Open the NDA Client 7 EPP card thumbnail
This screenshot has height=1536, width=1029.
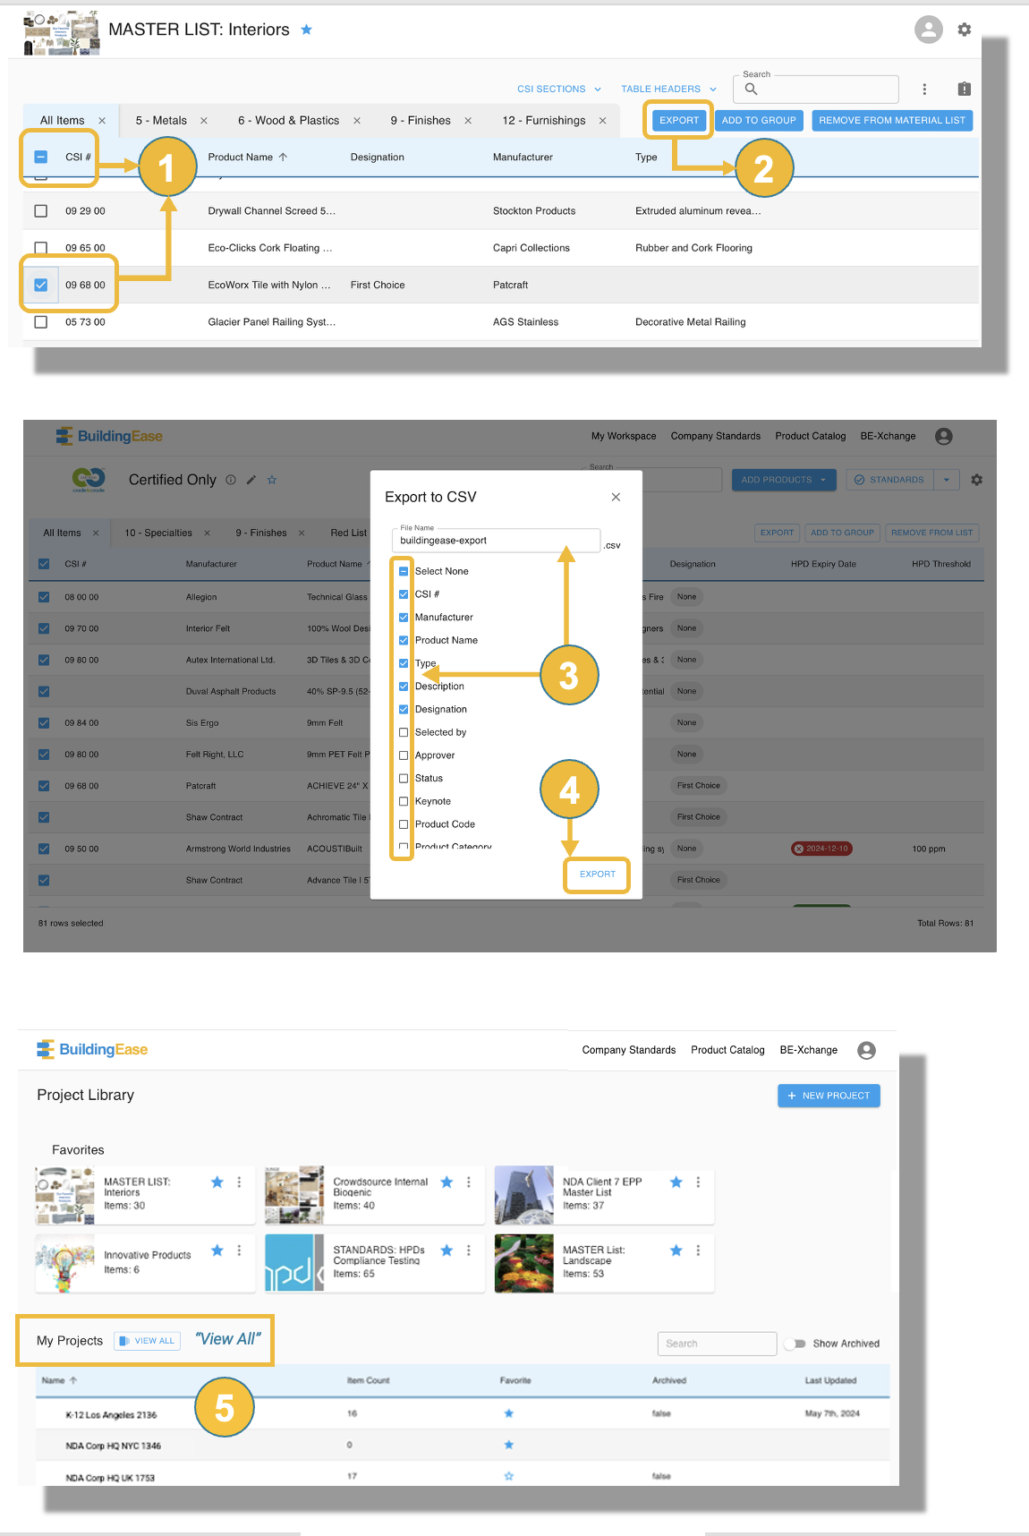524,1195
